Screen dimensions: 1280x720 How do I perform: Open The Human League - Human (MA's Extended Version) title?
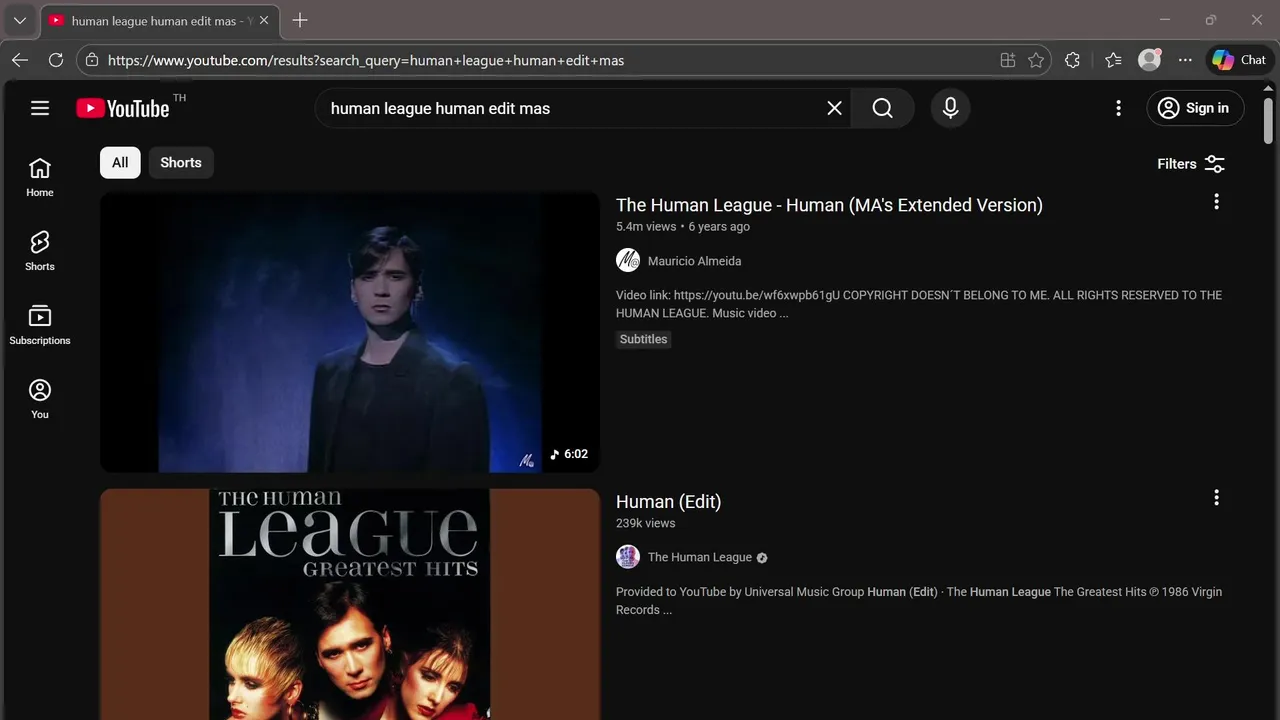(x=829, y=205)
